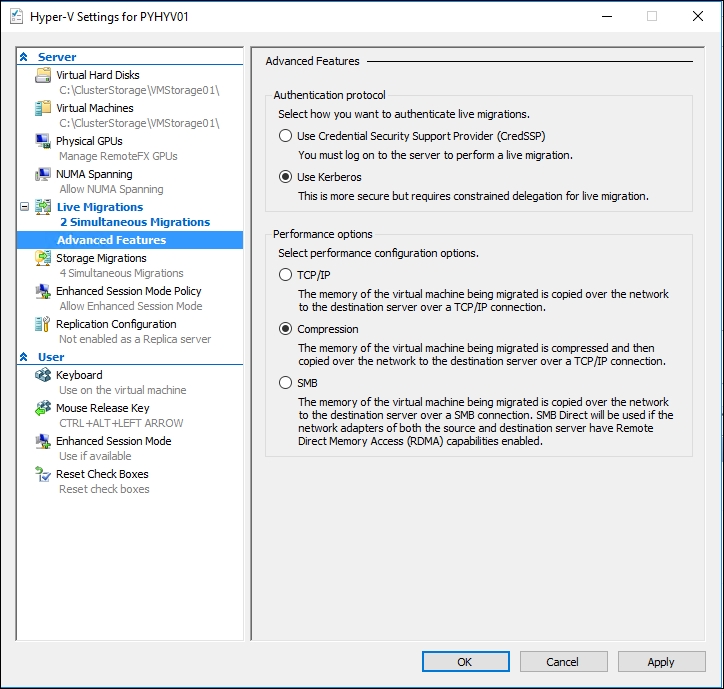Click the NUMA Spanning icon
Image resolution: width=724 pixels, height=689 pixels.
pos(43,174)
